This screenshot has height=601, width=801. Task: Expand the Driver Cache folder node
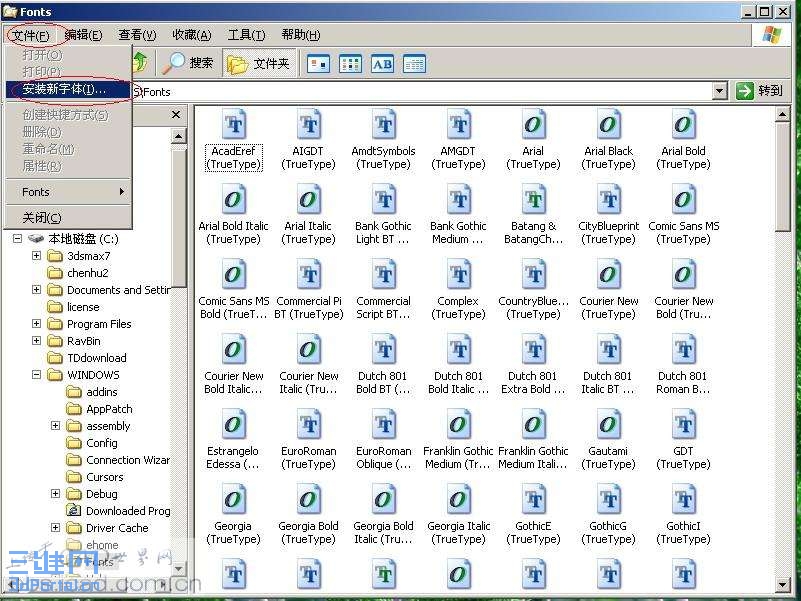(56, 527)
